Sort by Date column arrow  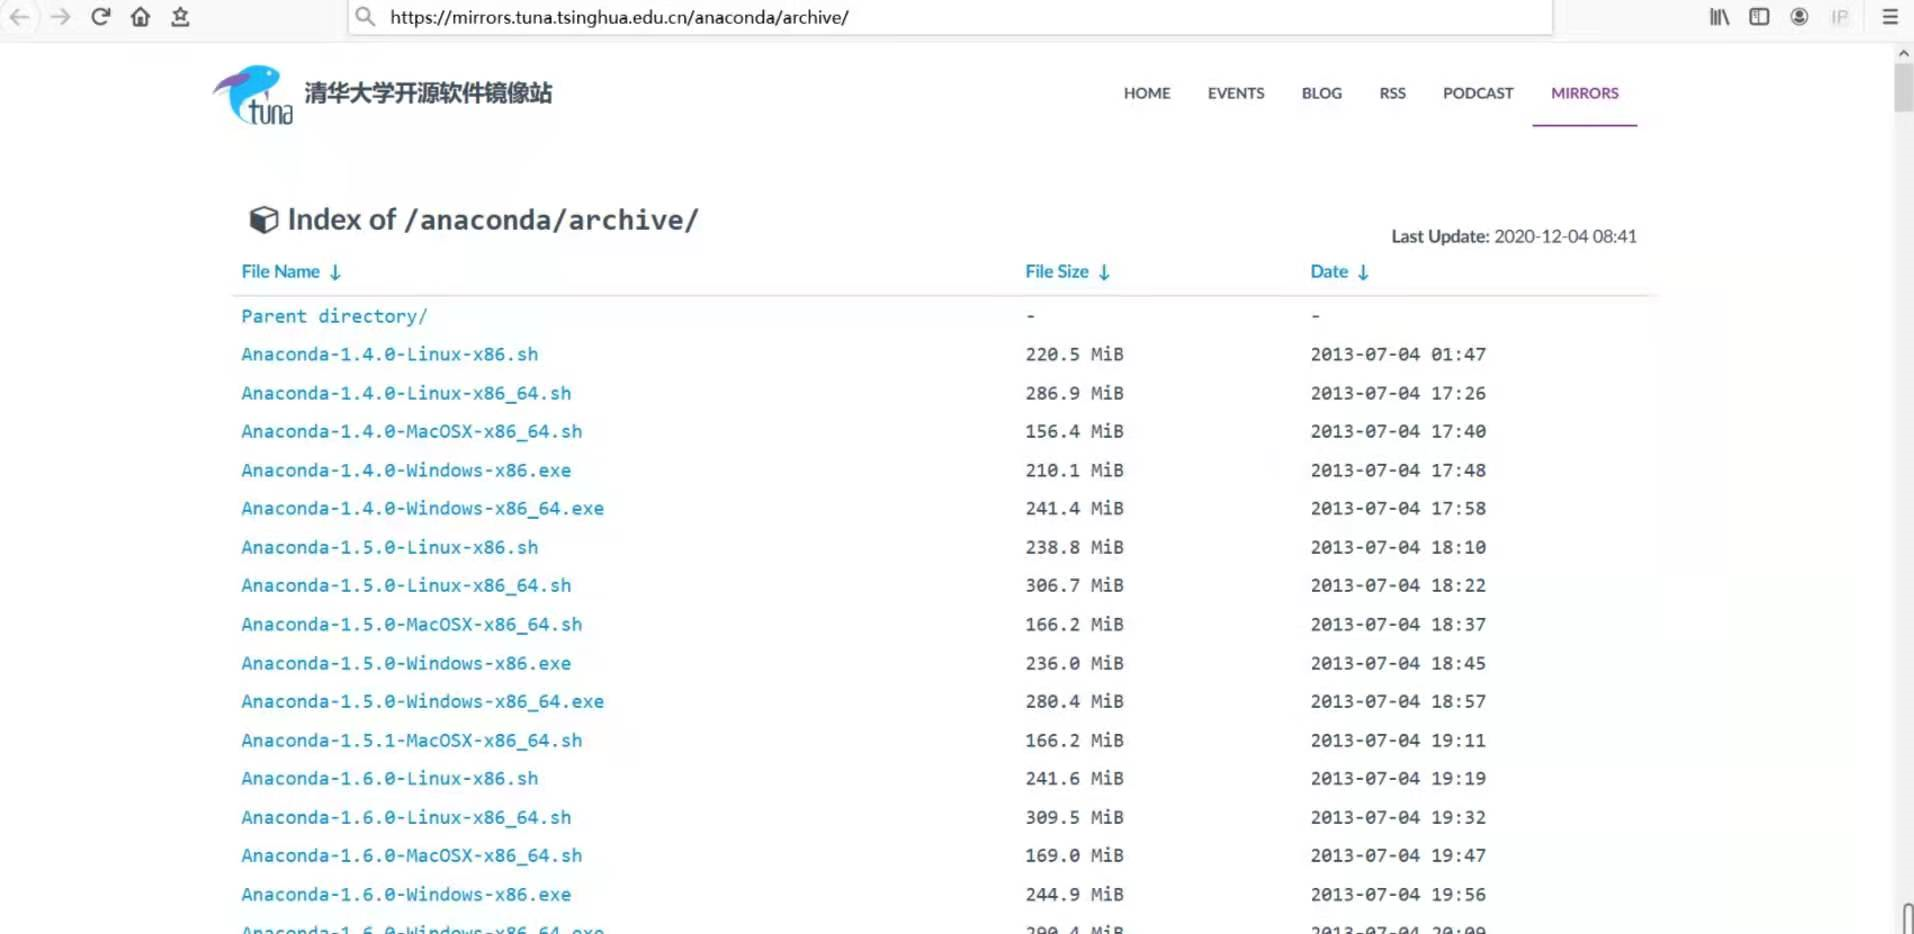tap(1363, 272)
